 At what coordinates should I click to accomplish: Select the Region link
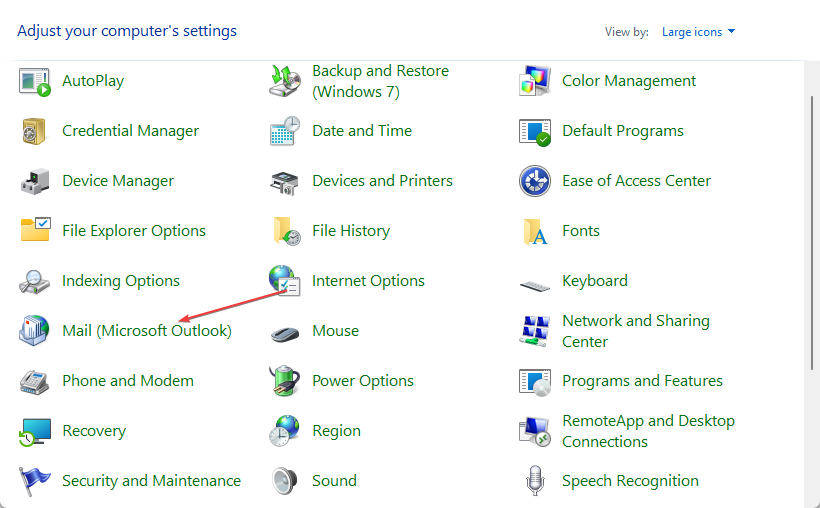pyautogui.click(x=336, y=431)
